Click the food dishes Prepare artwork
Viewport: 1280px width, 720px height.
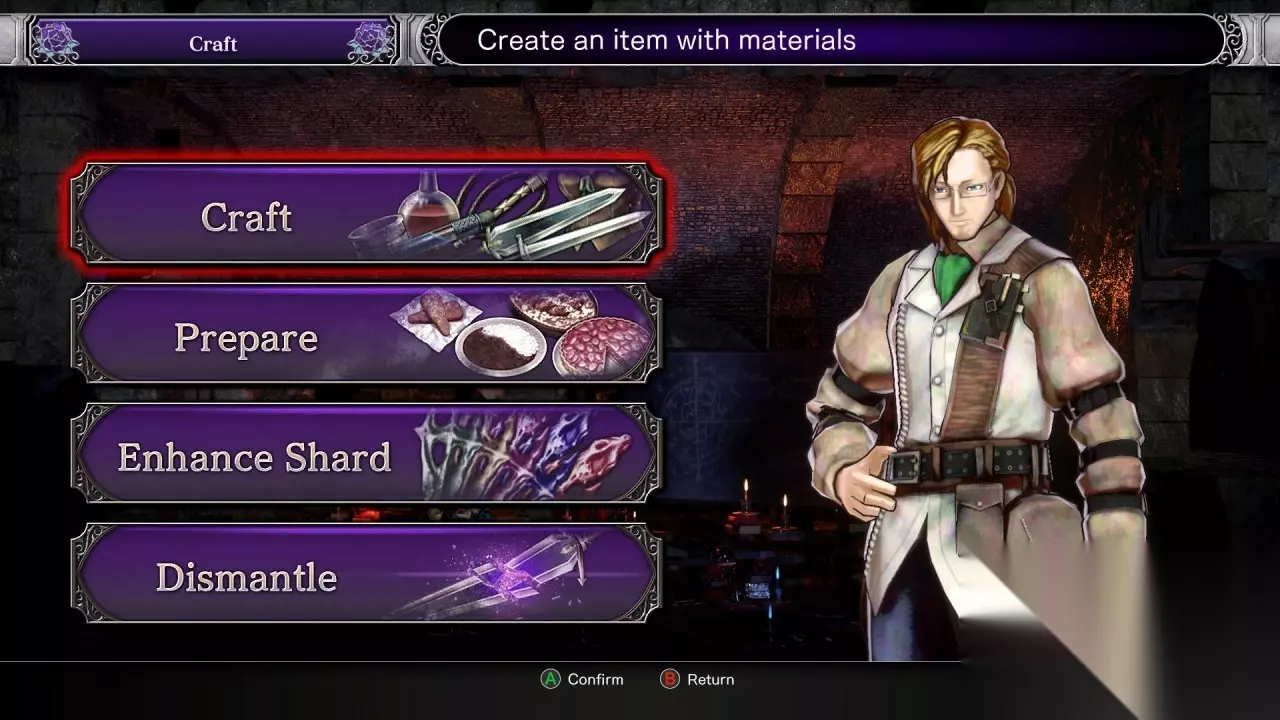tap(523, 332)
